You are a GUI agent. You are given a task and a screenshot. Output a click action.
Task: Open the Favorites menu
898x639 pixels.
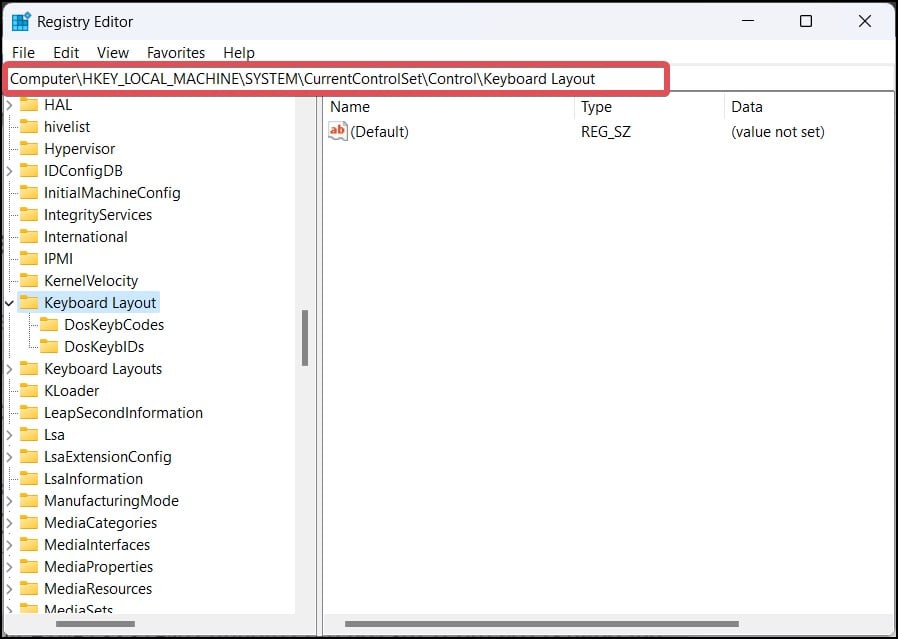coord(176,53)
